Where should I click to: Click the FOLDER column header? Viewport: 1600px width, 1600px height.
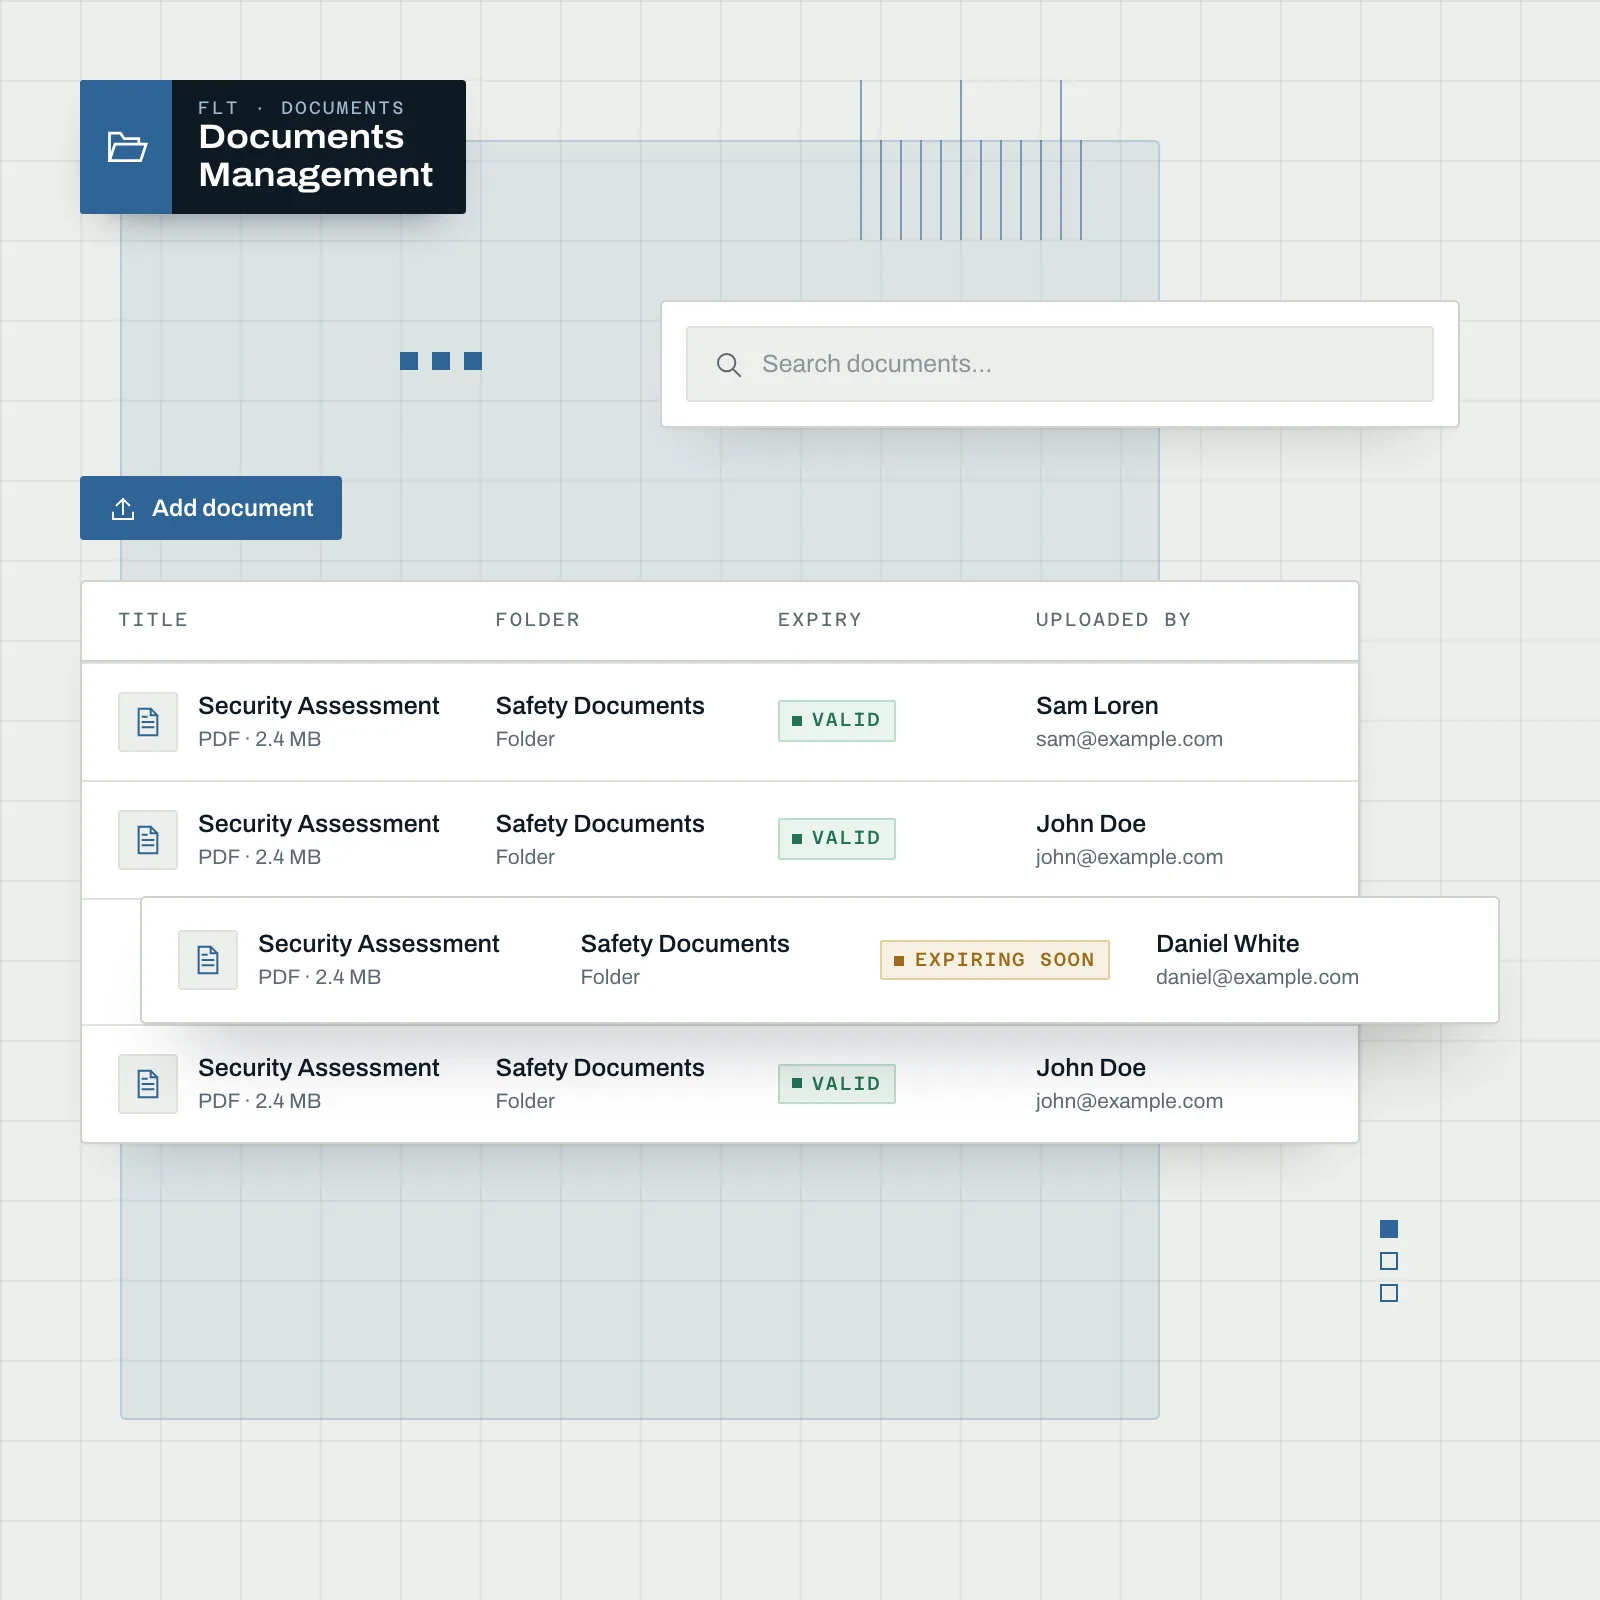(x=538, y=620)
